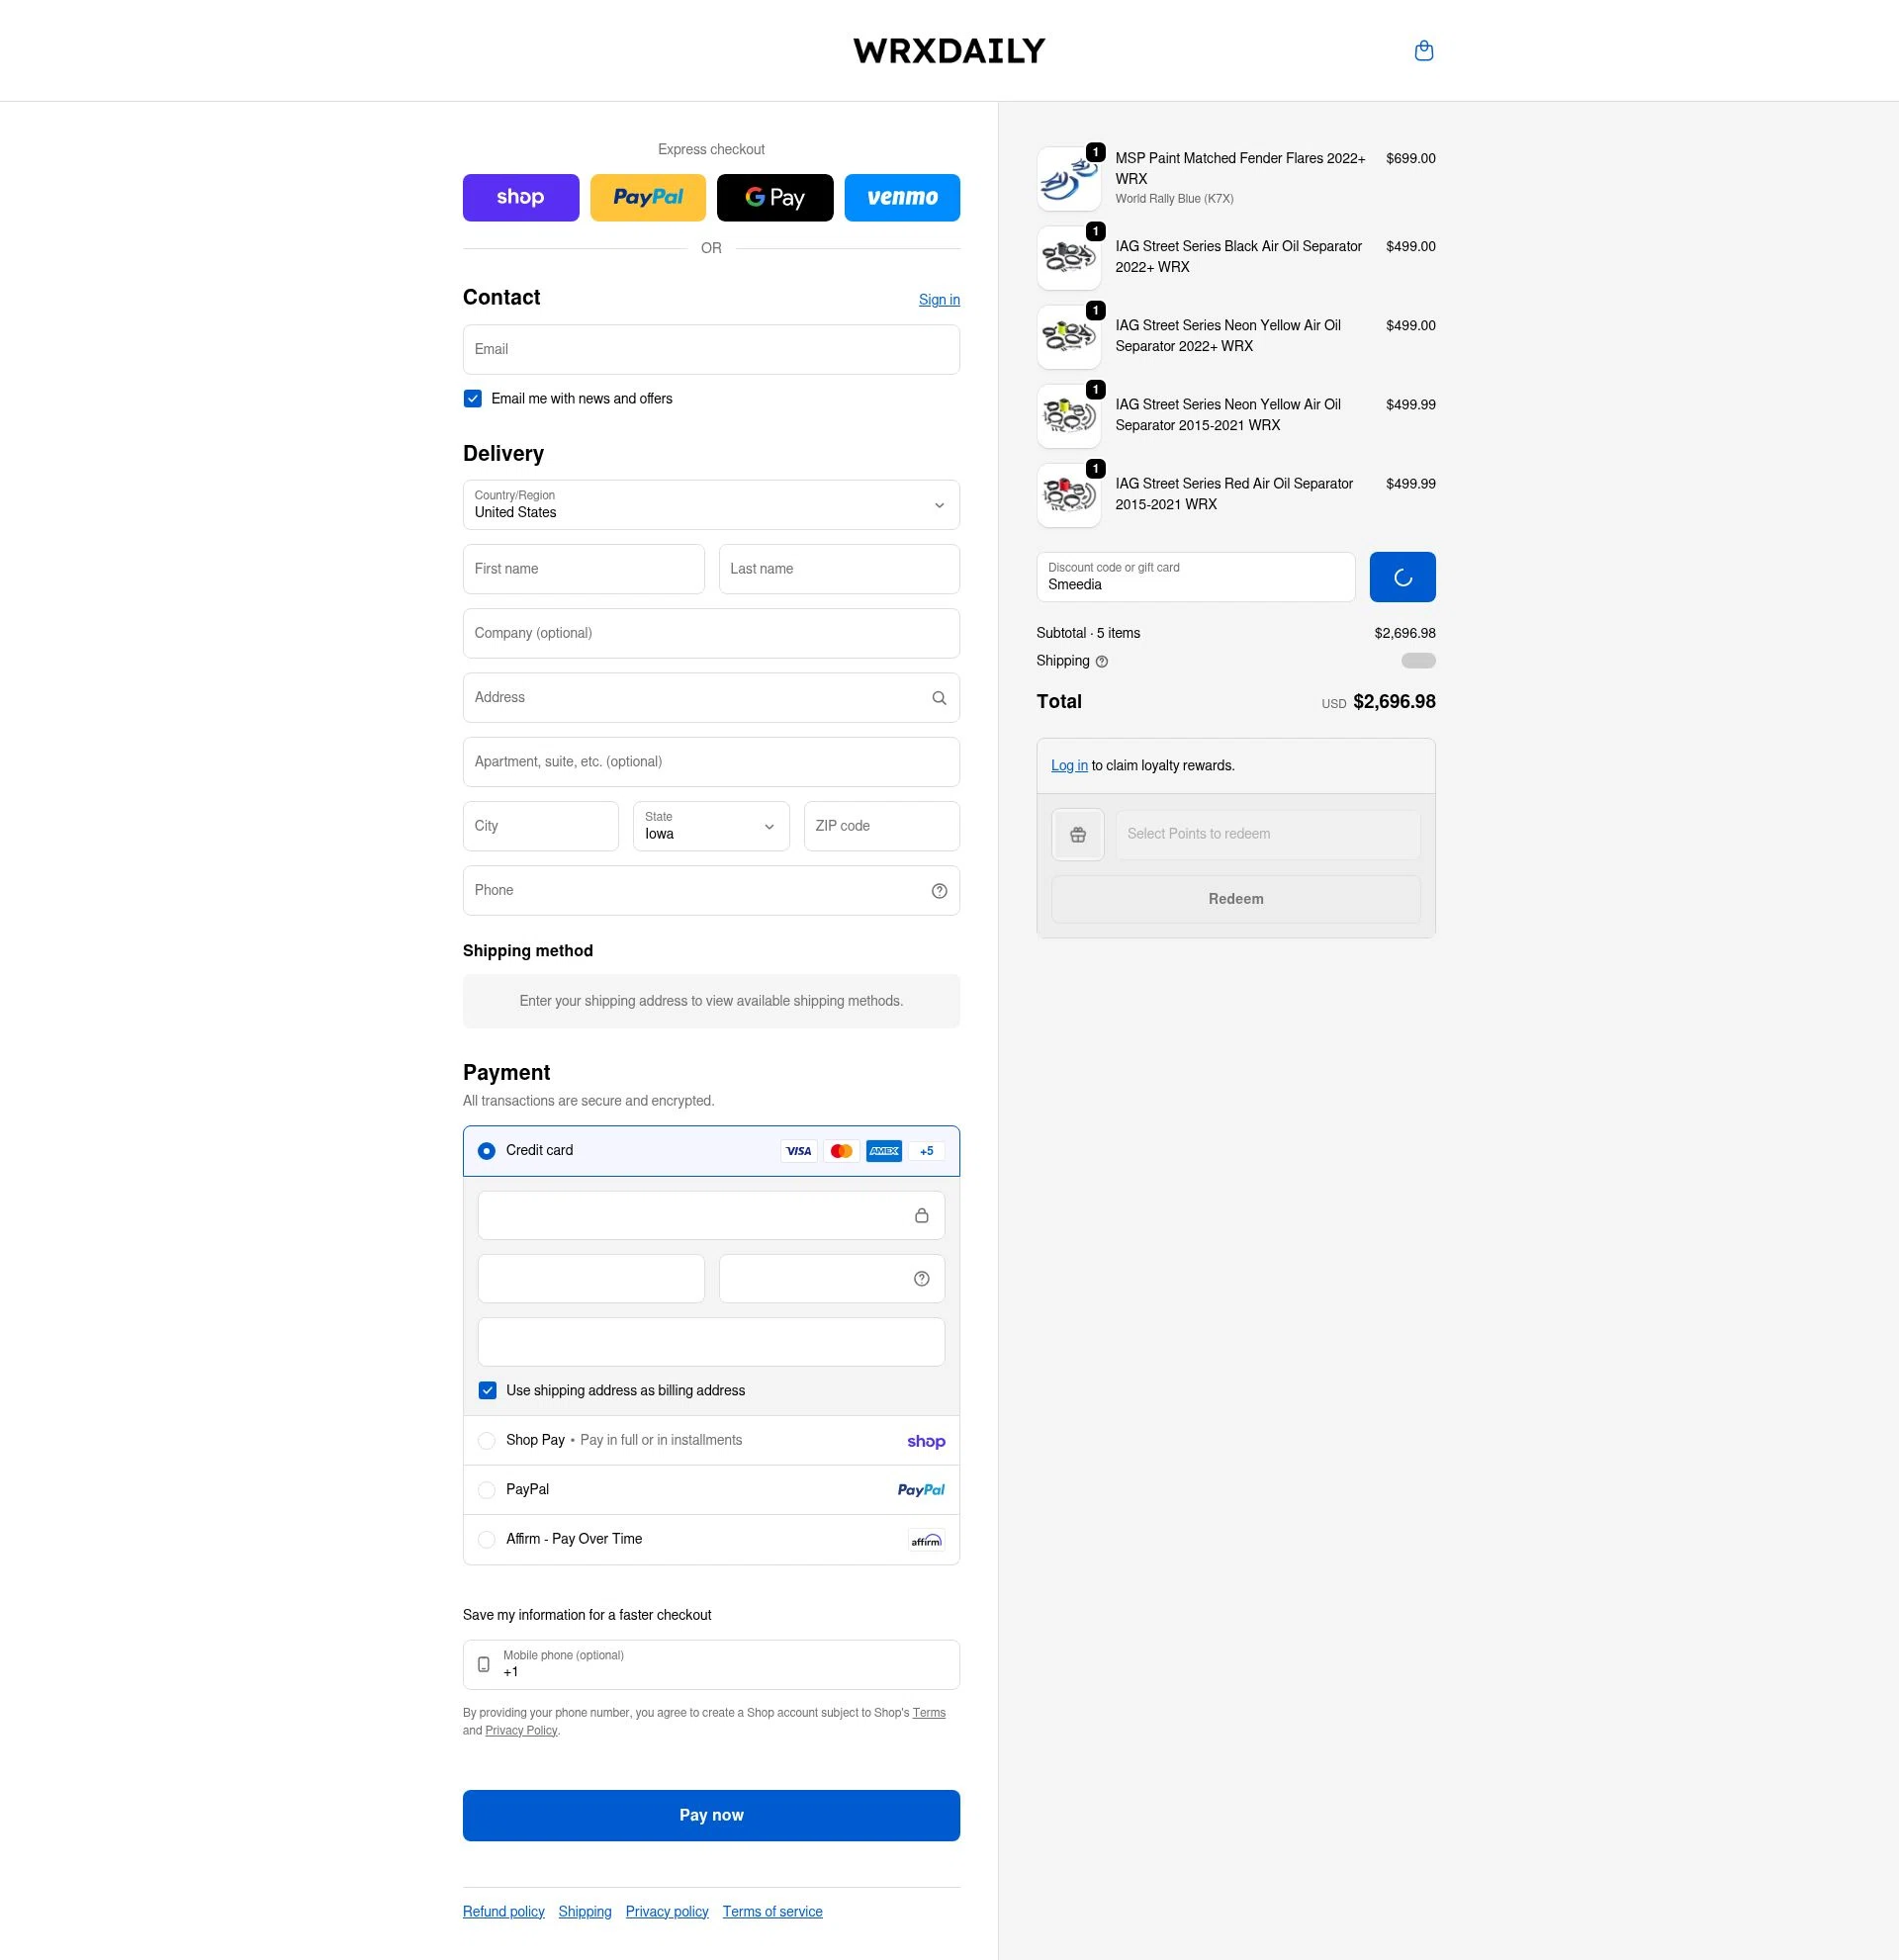Click the Shipping cost question mark icon
Image resolution: width=1899 pixels, height=1960 pixels.
pyautogui.click(x=1101, y=661)
